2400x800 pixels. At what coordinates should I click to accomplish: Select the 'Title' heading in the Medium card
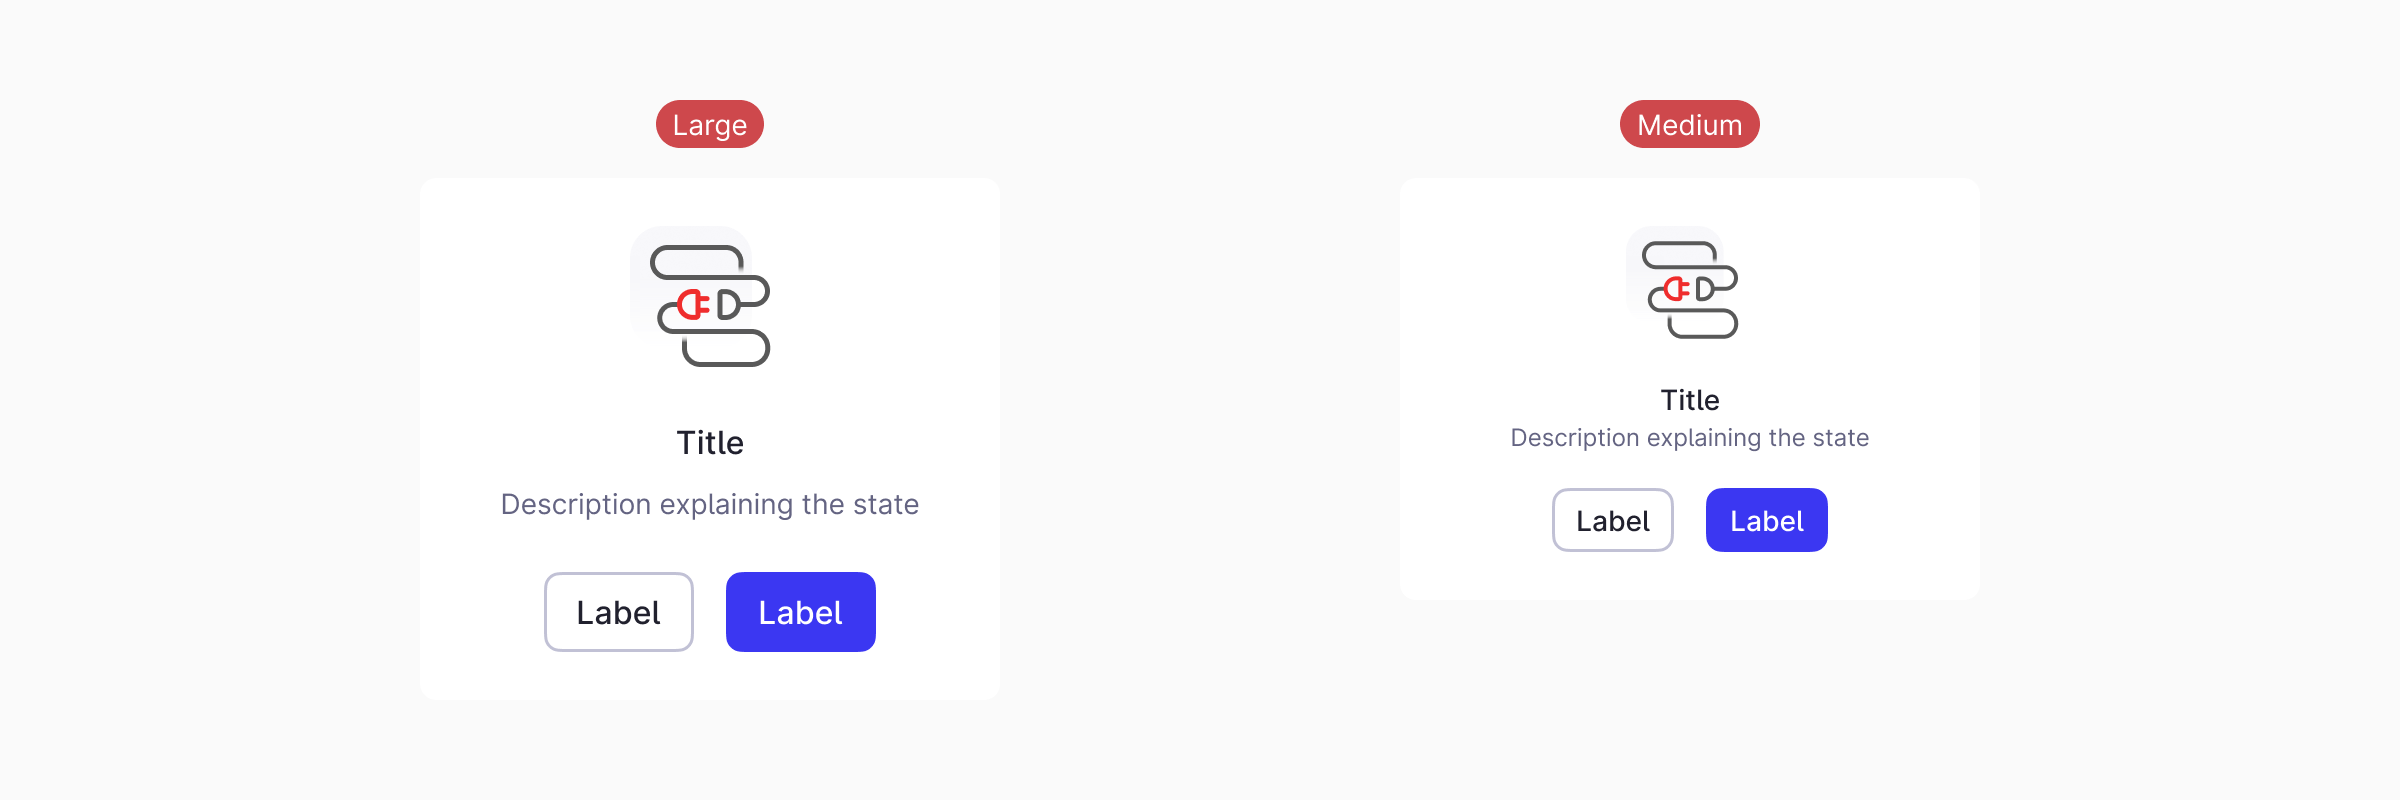[x=1689, y=399]
